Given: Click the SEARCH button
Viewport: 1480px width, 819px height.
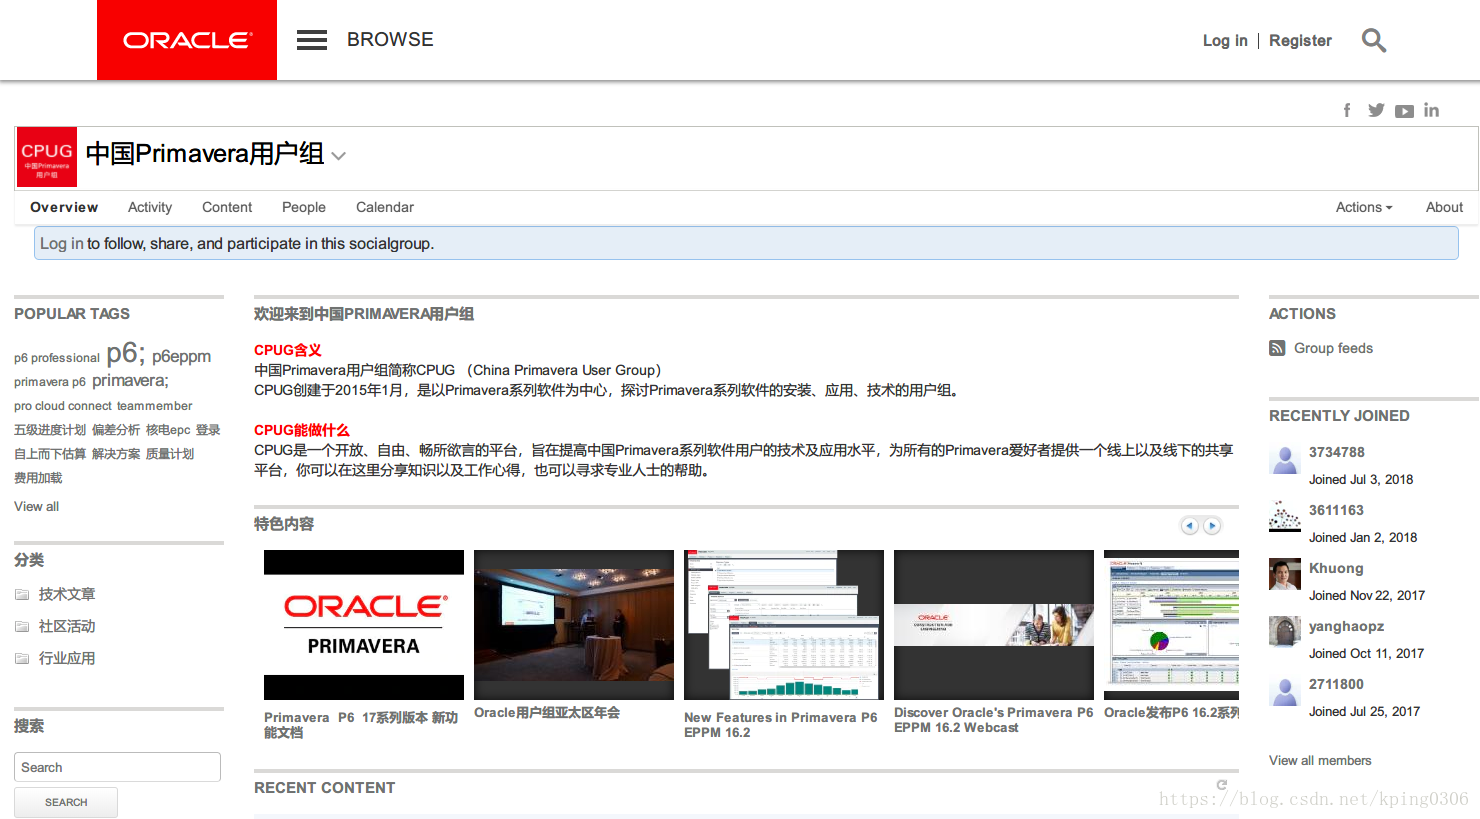Looking at the screenshot, I should coord(66,802).
